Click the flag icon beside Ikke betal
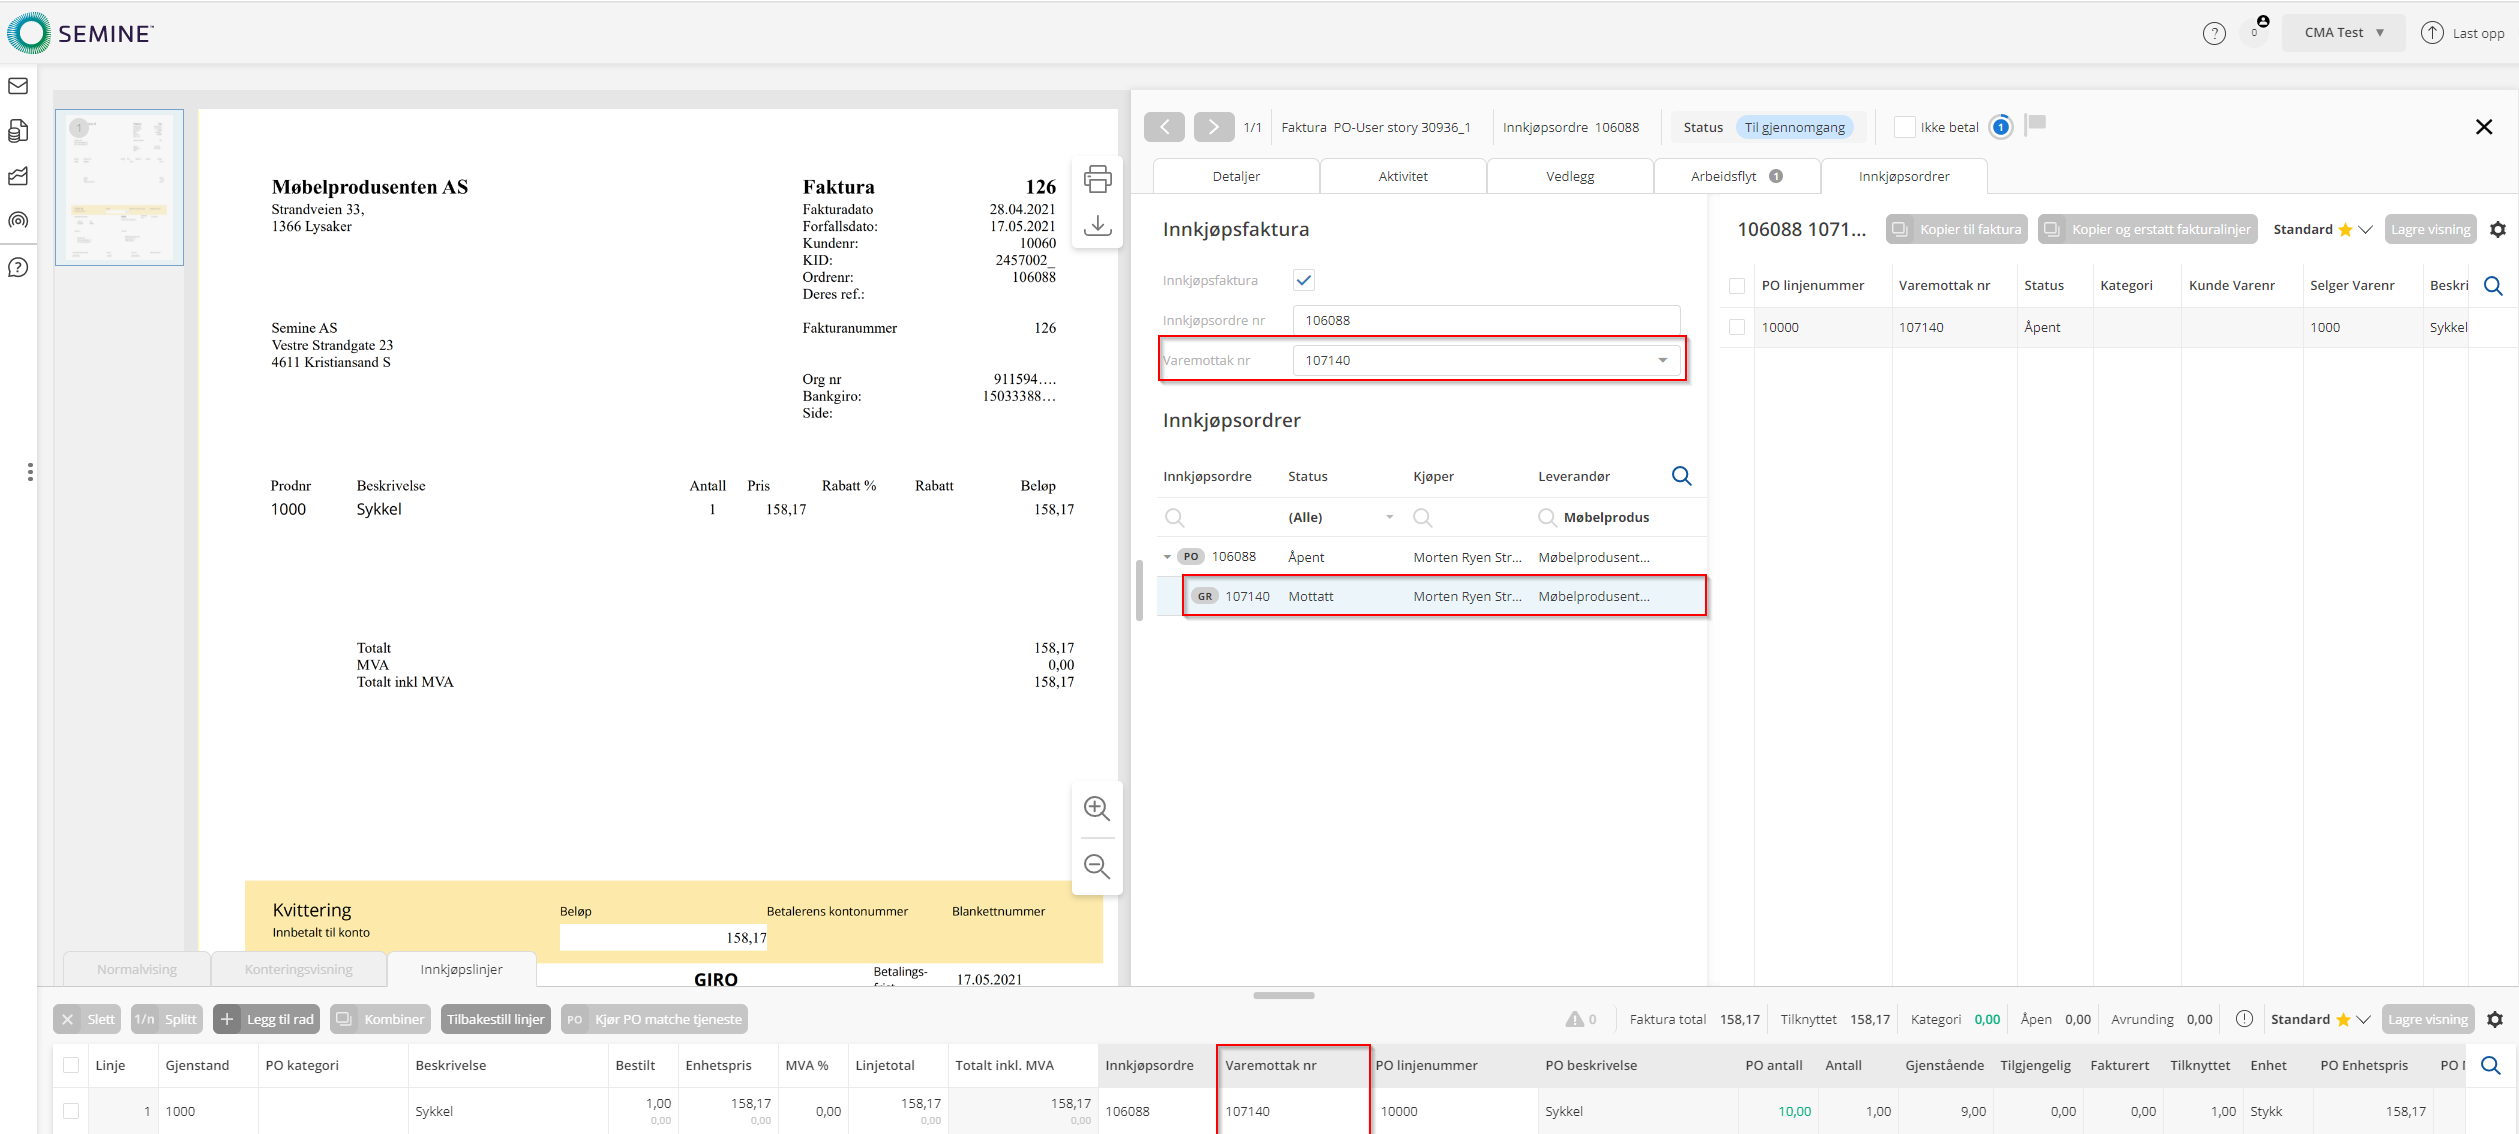Screen dimensions: 2519x1134 [x=2036, y=124]
